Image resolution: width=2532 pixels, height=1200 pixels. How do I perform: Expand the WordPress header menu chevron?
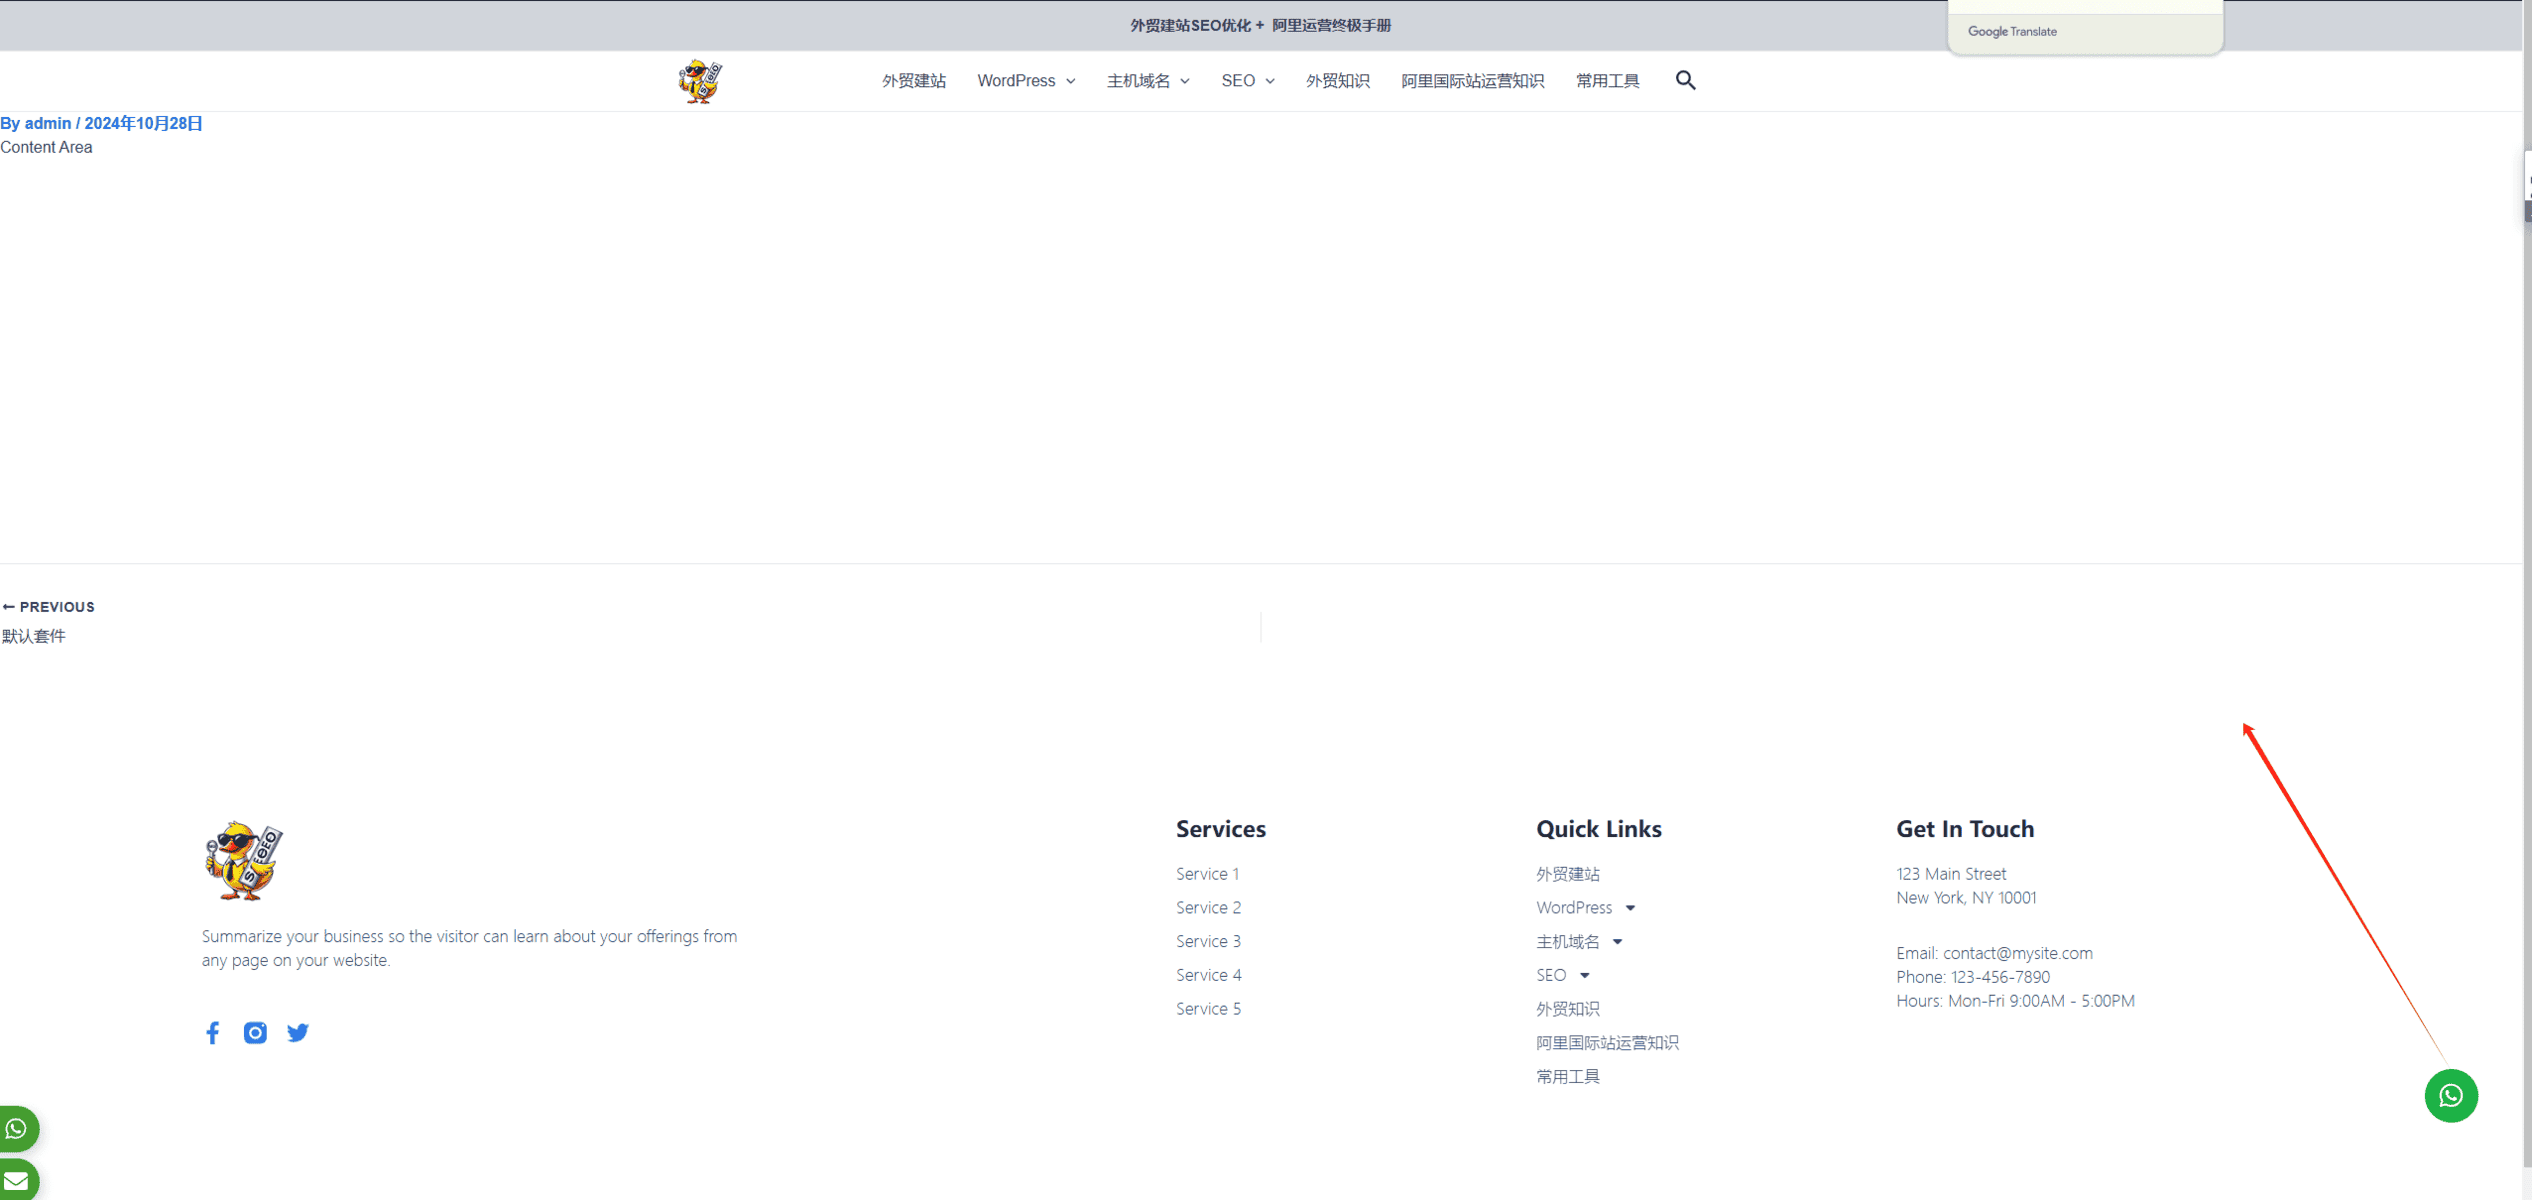(x=1070, y=81)
